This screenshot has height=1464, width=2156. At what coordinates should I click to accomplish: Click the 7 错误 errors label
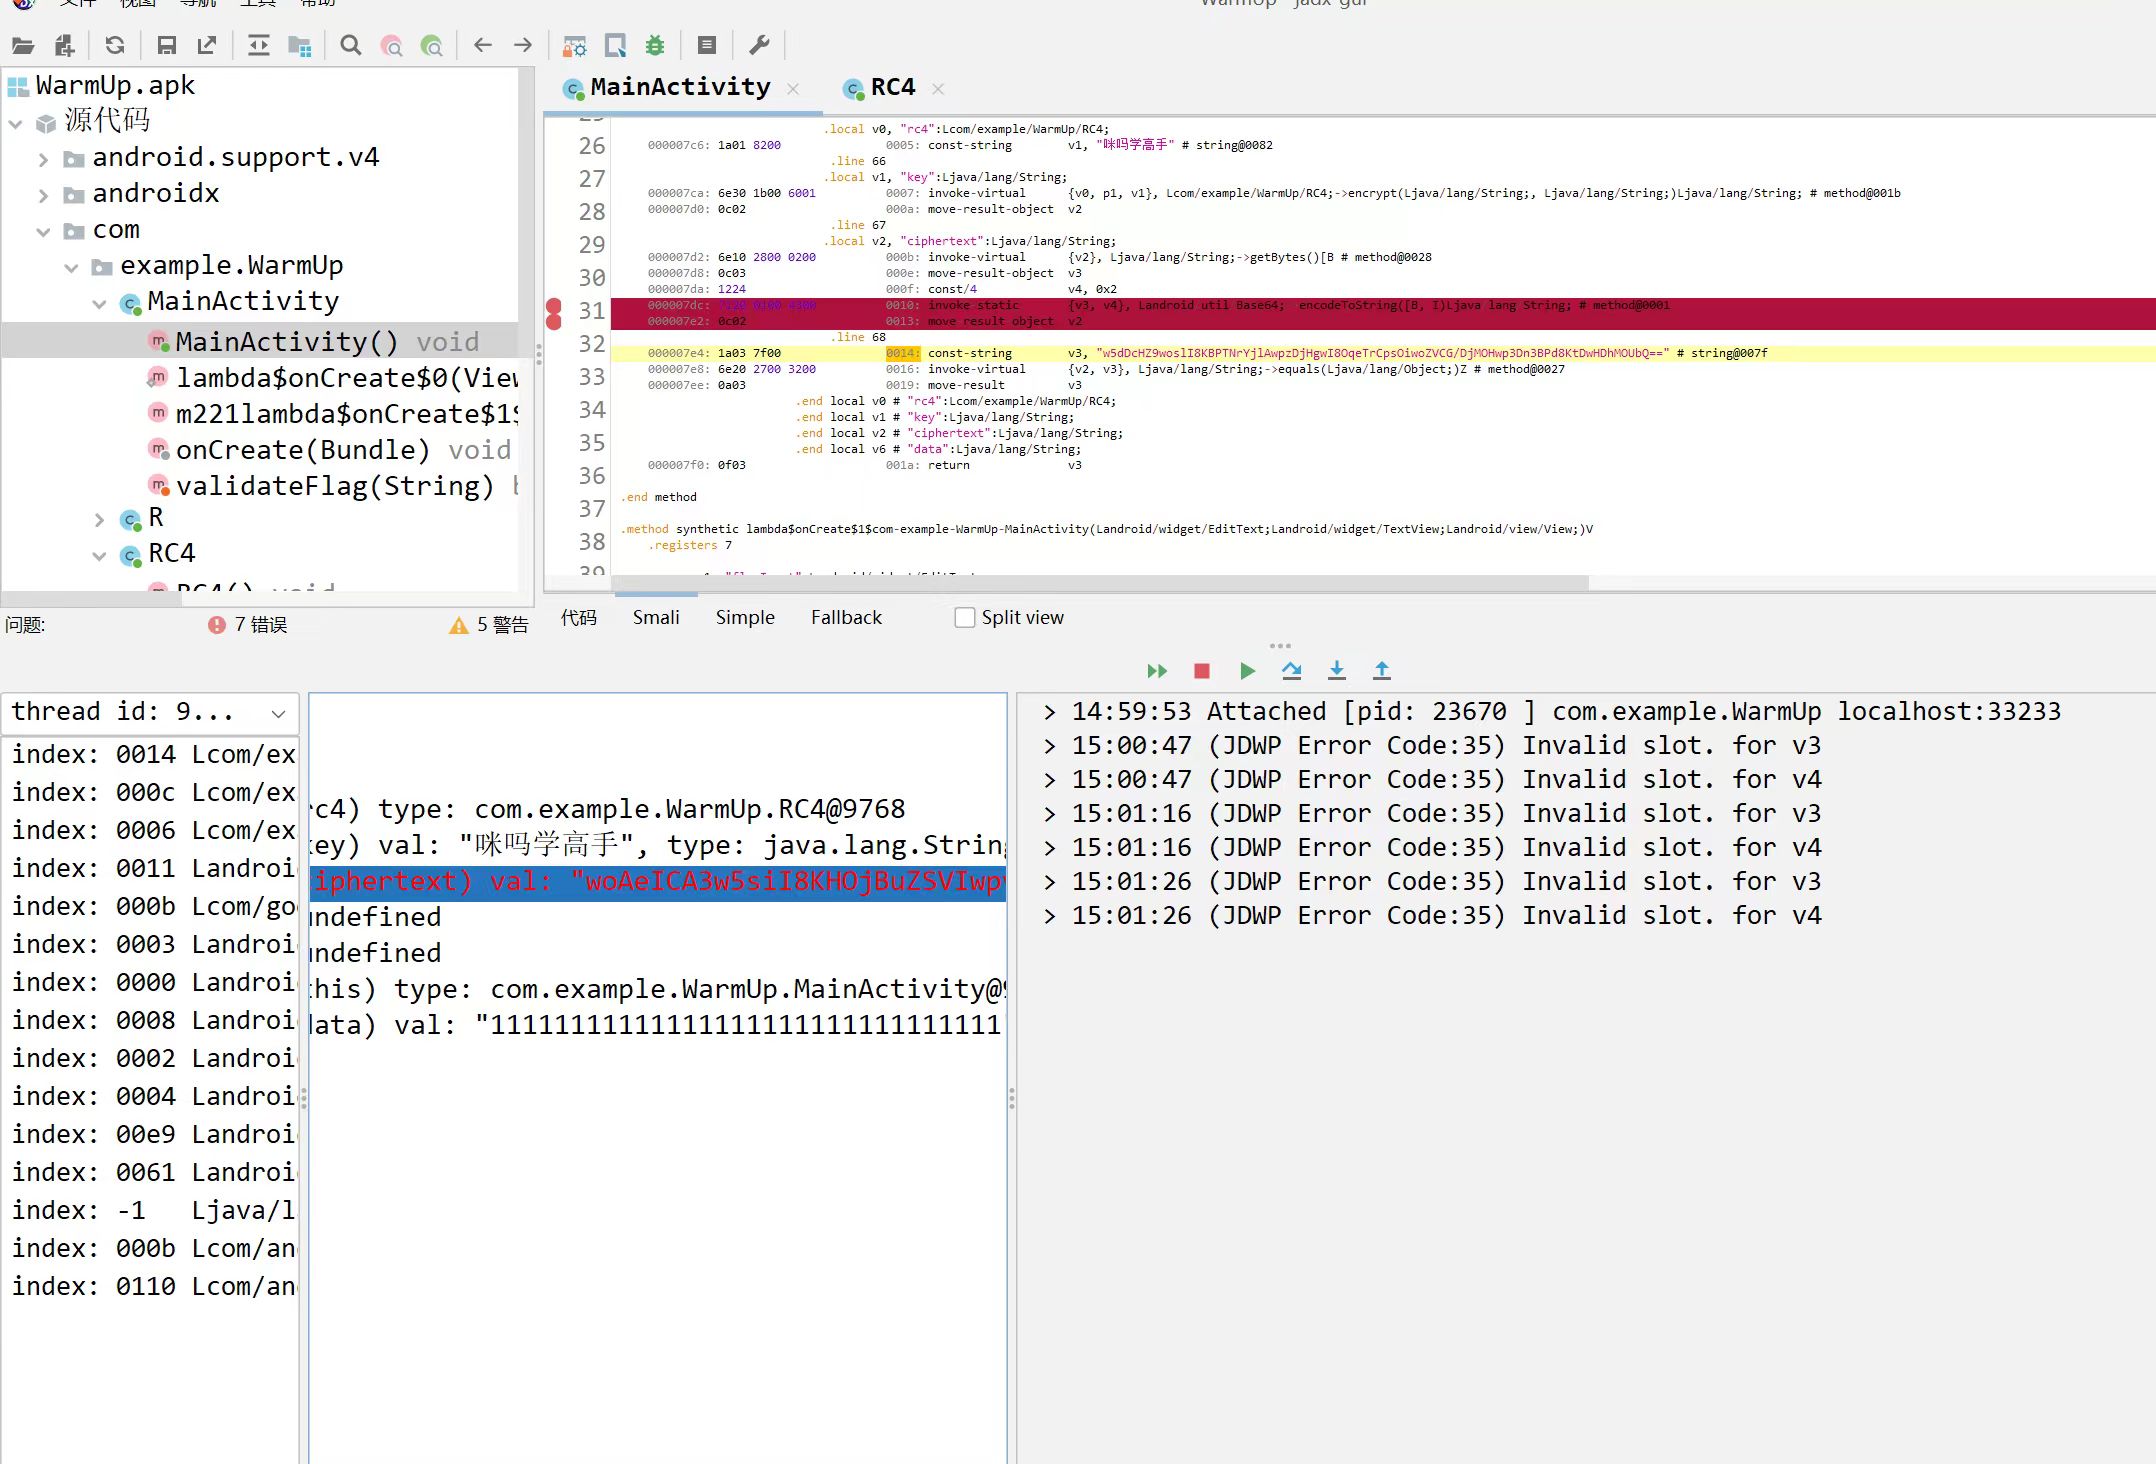pos(261,625)
